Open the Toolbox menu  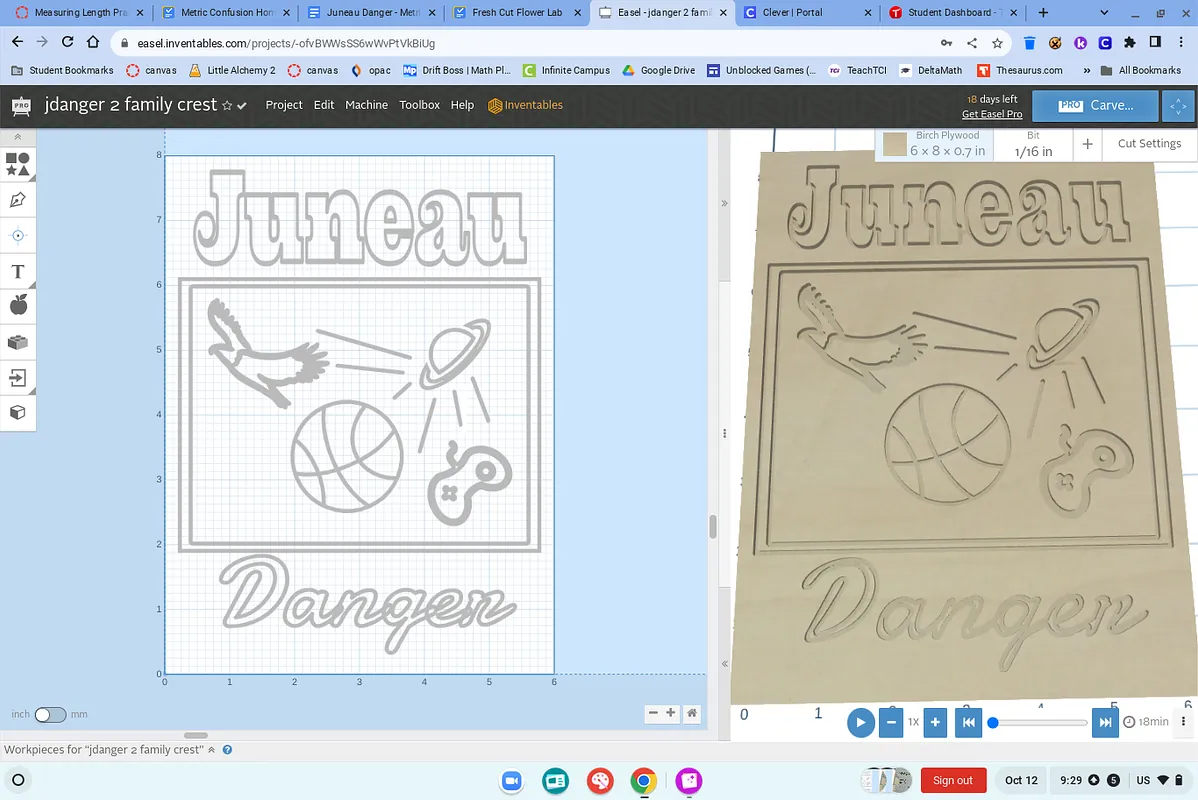[x=419, y=105]
